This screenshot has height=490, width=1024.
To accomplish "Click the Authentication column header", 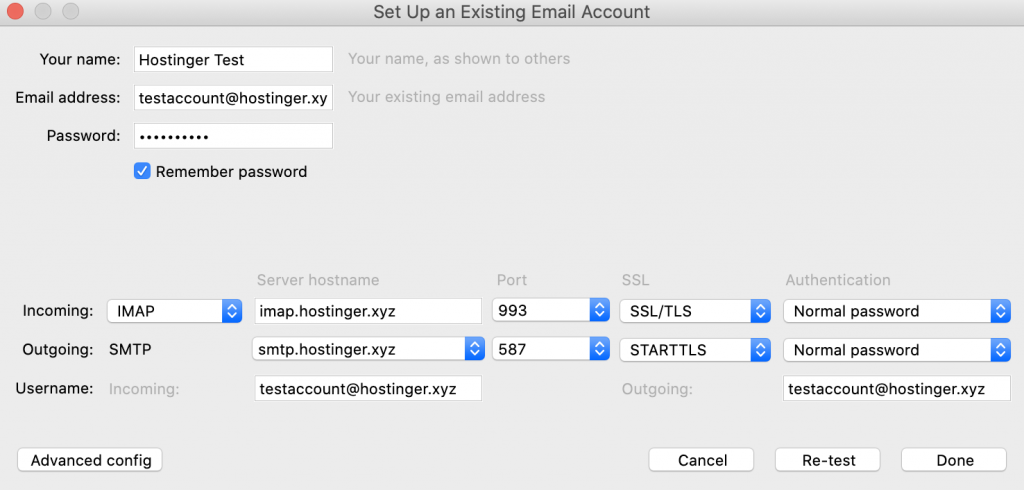I will (x=838, y=280).
